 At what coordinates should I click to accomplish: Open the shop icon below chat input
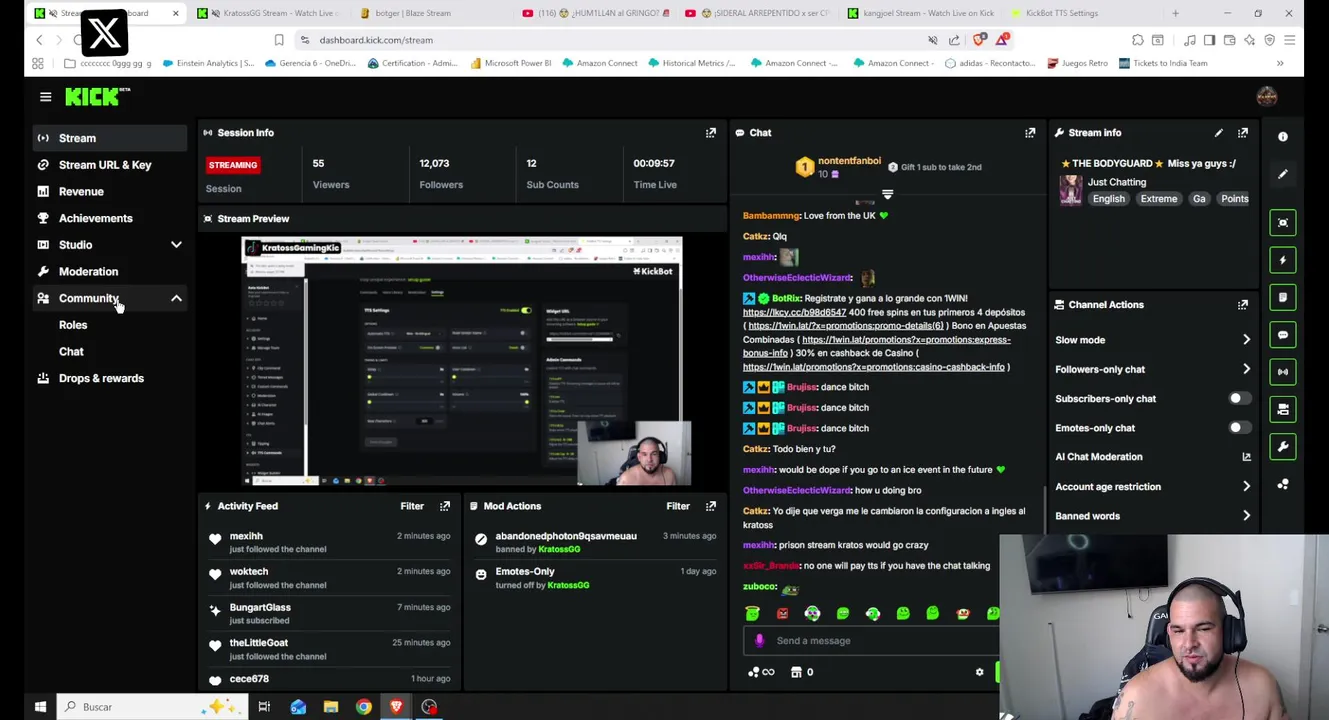(x=796, y=672)
